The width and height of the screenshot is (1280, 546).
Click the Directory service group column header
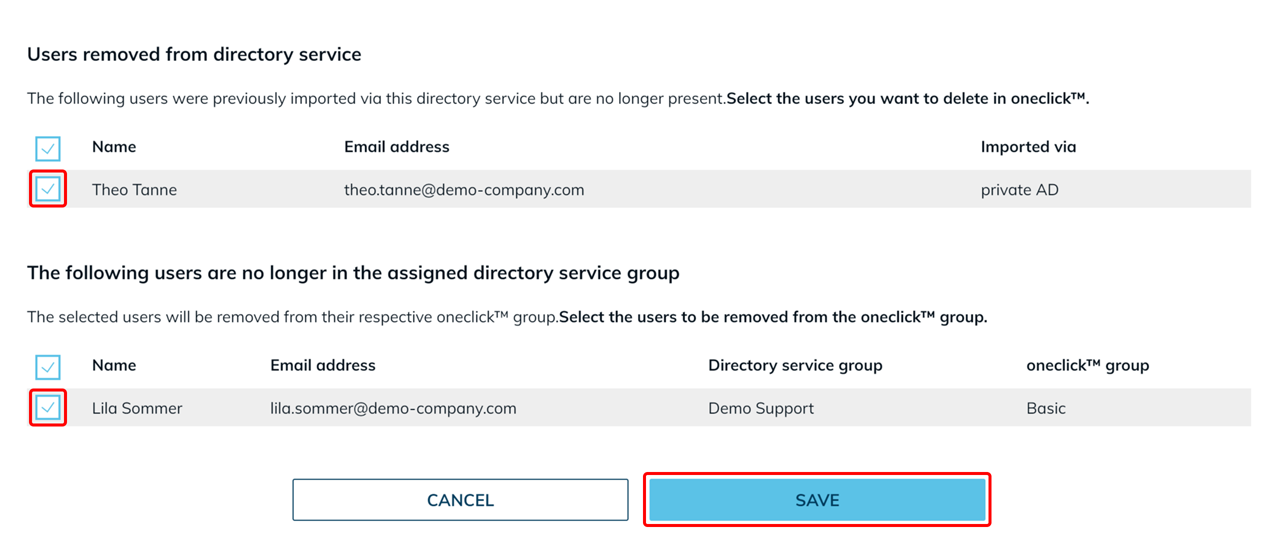795,365
